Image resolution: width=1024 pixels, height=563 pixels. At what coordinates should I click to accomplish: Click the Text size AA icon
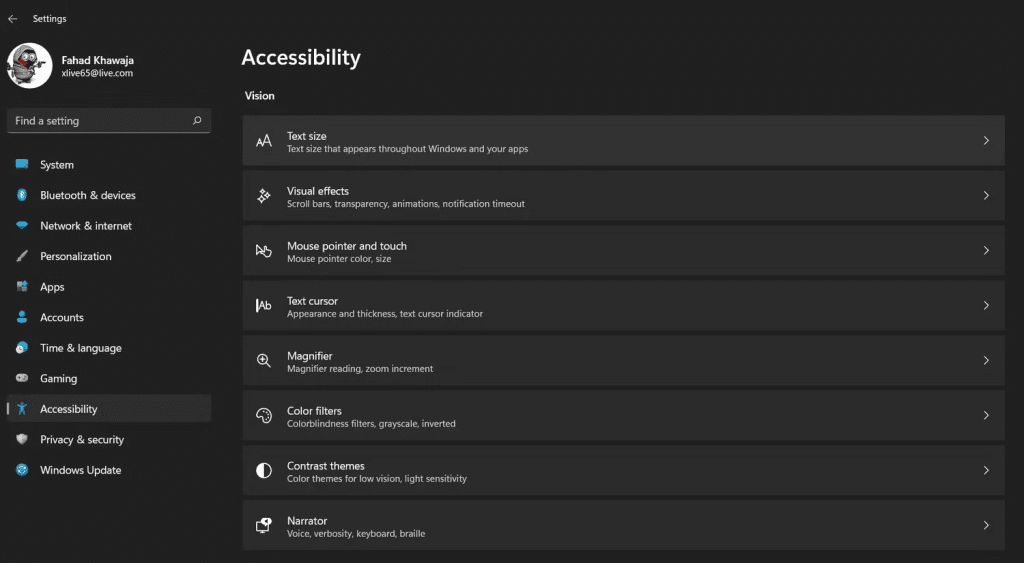(264, 141)
